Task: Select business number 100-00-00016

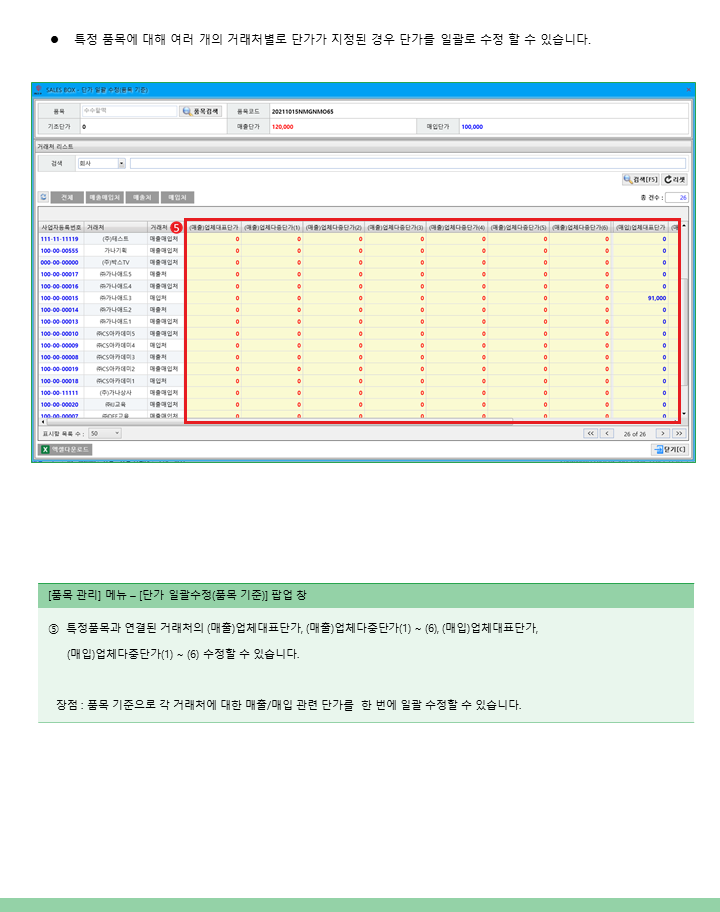Action: 59,286
